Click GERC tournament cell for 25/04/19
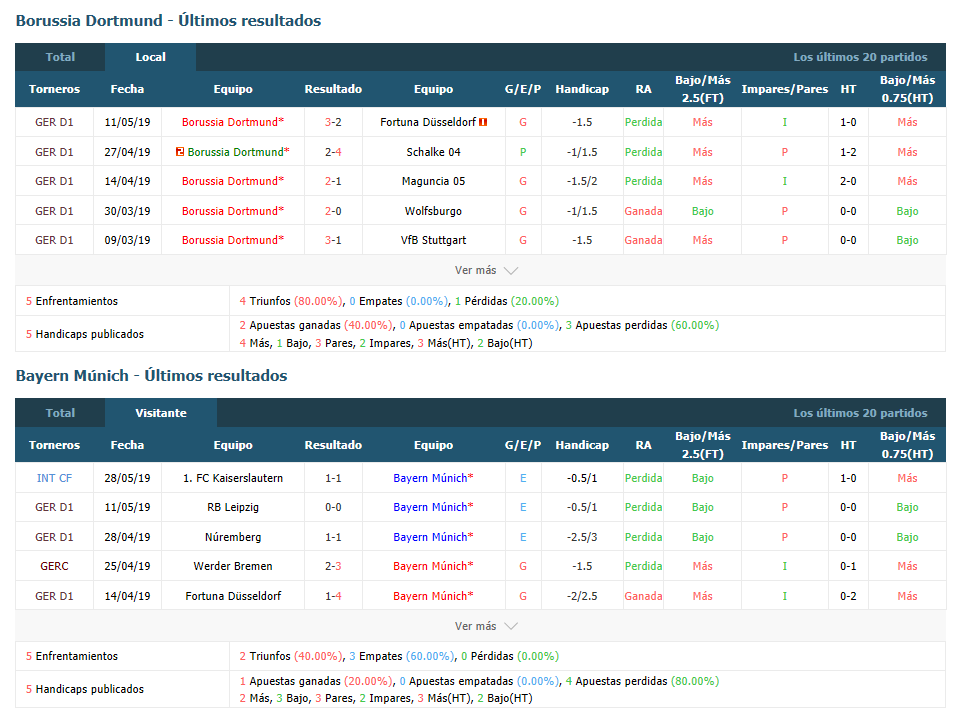954x717 pixels. tap(54, 567)
